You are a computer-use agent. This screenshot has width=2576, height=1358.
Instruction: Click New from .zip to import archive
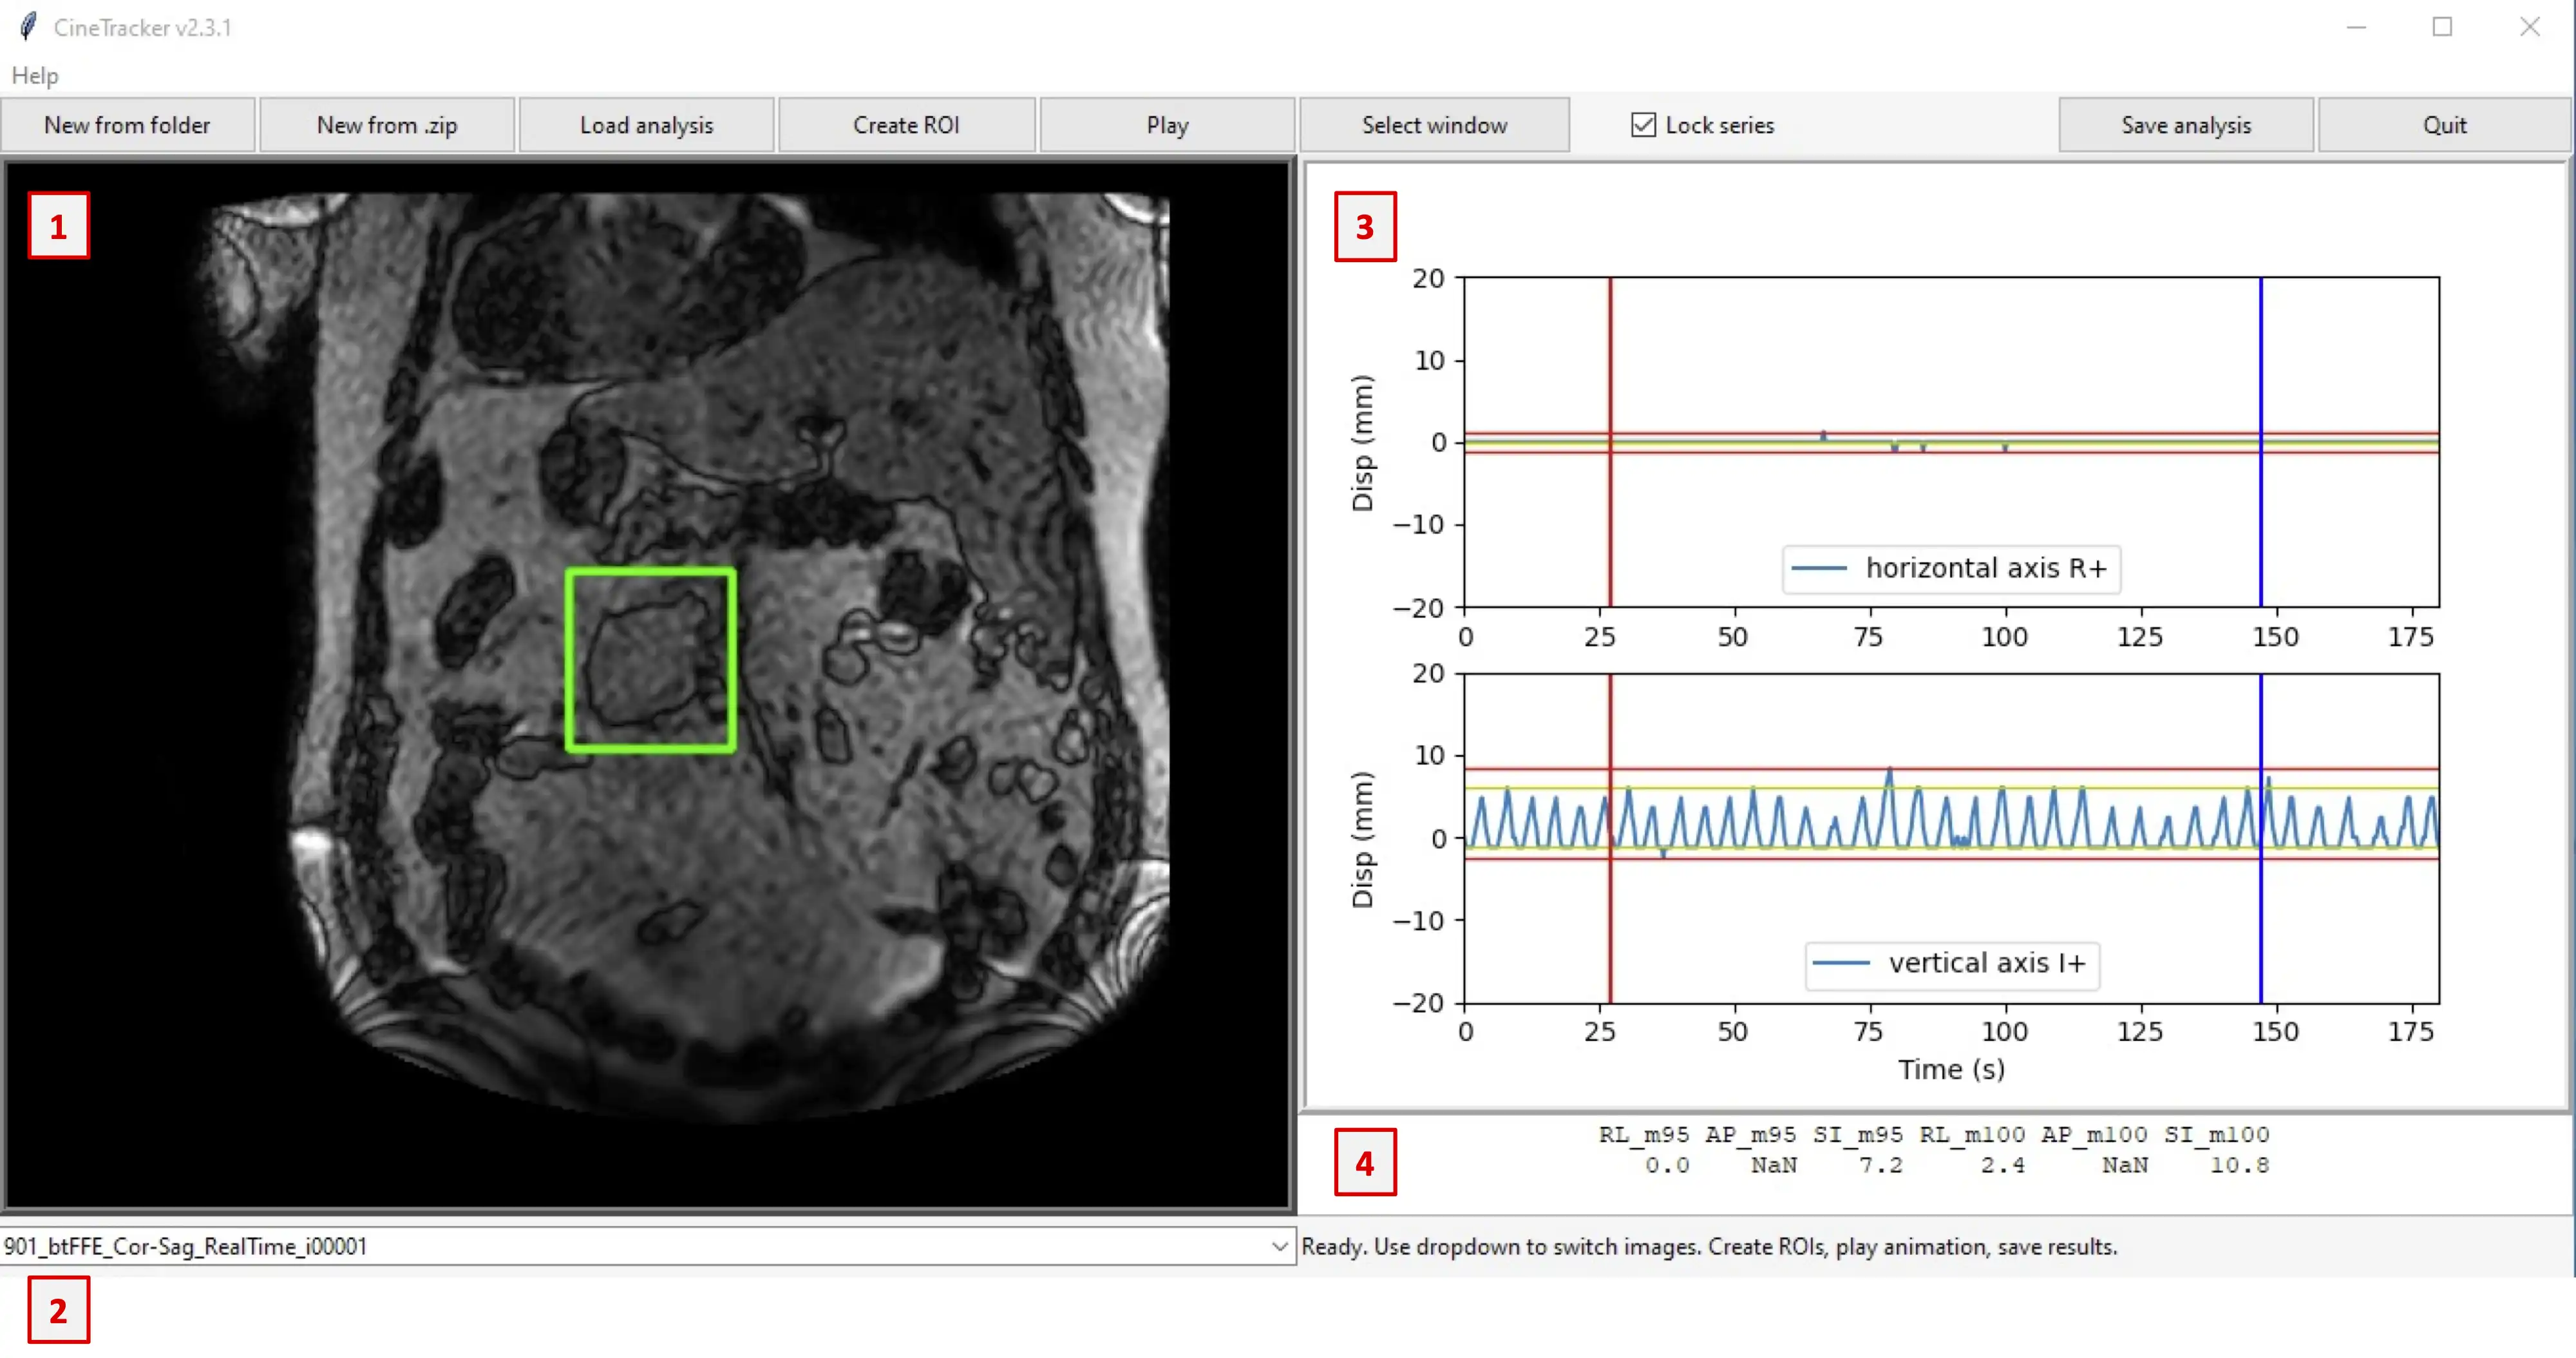pos(387,124)
